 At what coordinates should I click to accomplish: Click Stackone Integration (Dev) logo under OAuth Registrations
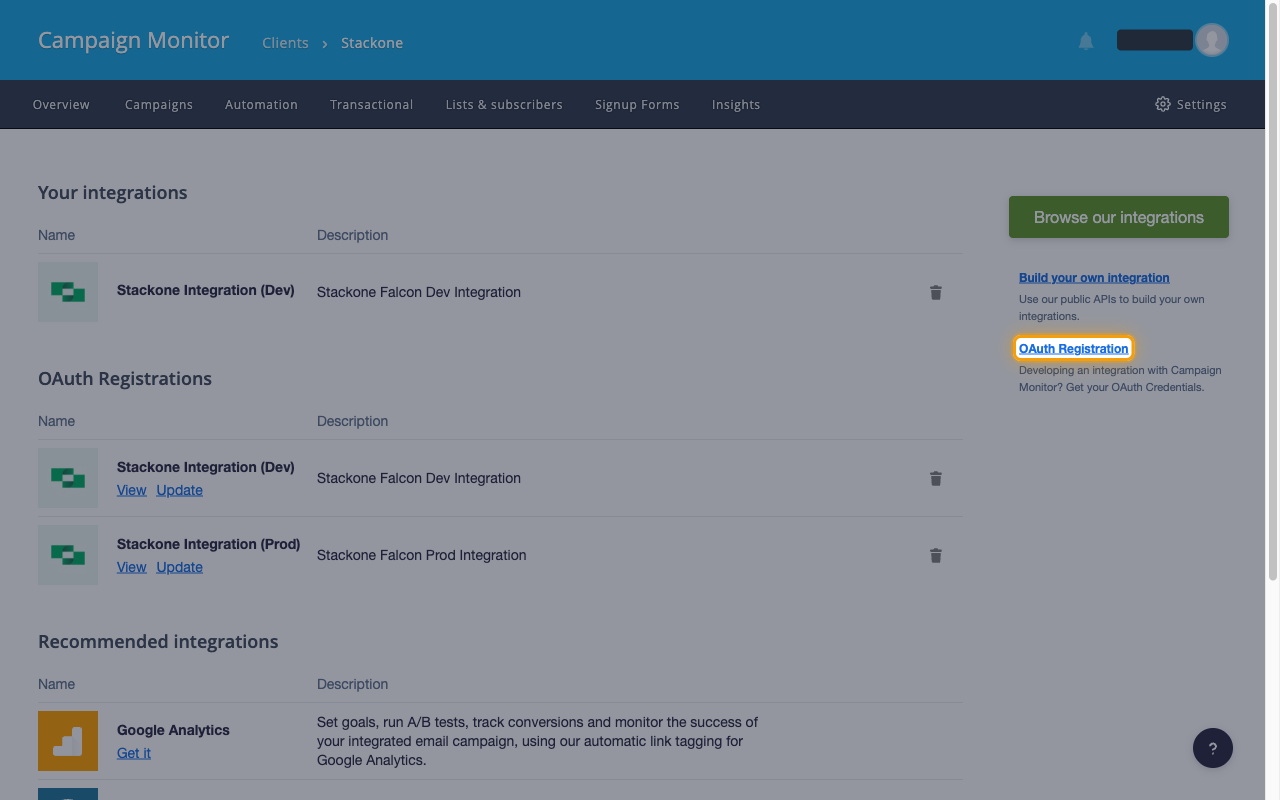[x=68, y=478]
